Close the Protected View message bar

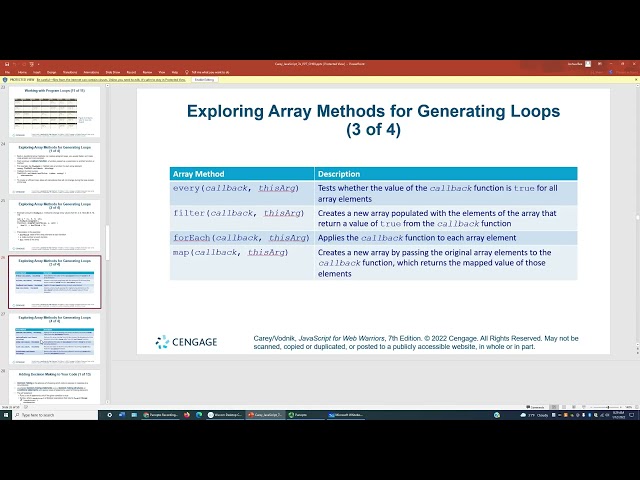click(x=636, y=80)
